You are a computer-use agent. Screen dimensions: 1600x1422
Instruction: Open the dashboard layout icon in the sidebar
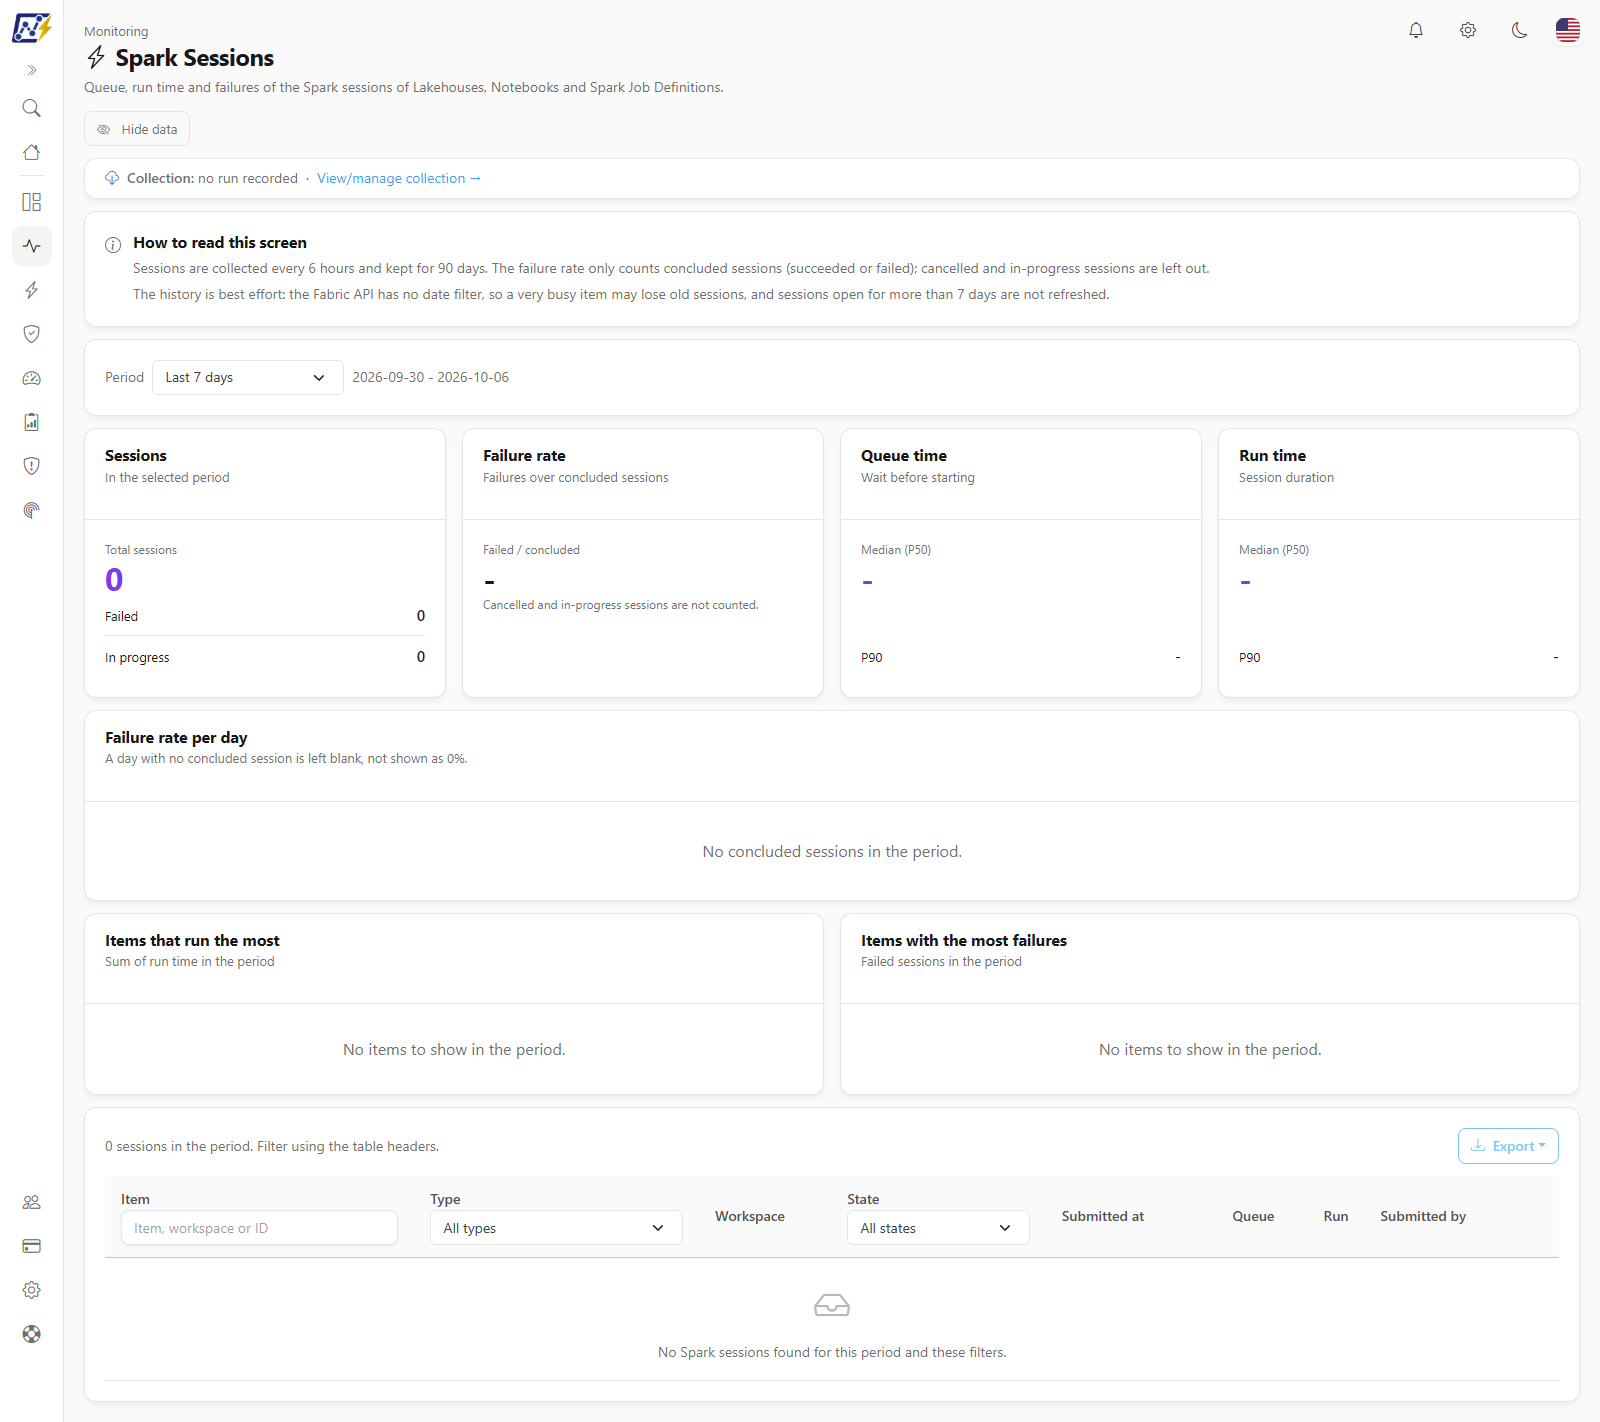(32, 202)
